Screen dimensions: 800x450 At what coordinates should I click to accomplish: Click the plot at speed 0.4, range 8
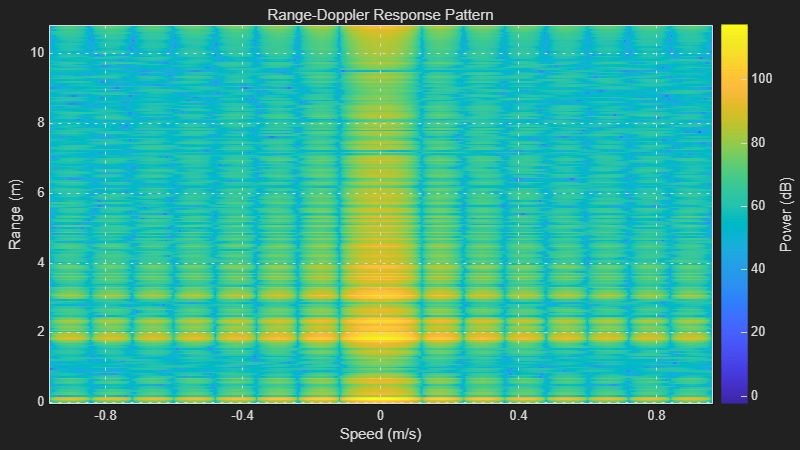coord(518,123)
